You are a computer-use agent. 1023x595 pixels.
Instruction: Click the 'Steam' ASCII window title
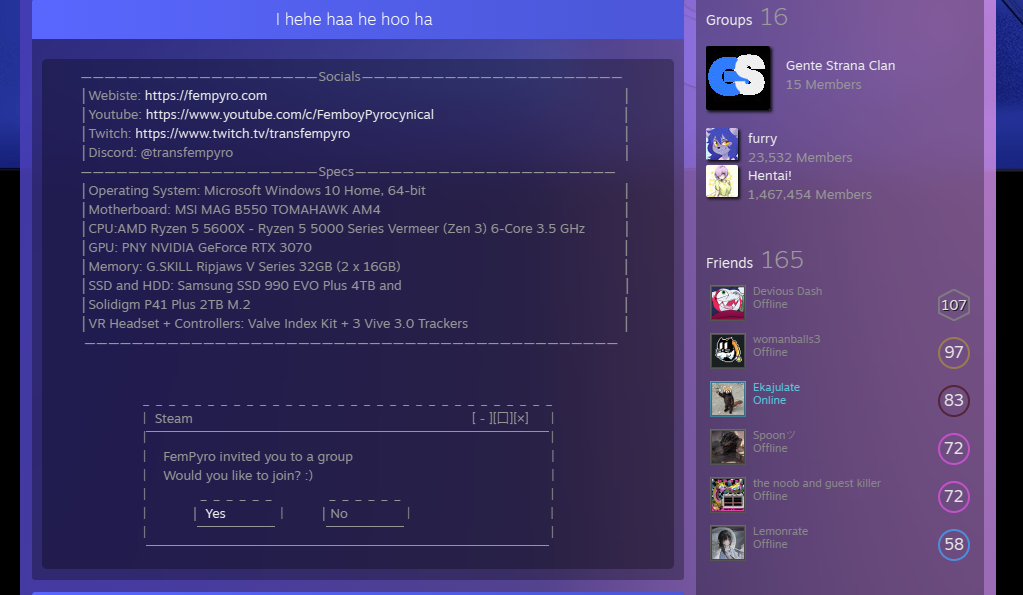click(174, 418)
